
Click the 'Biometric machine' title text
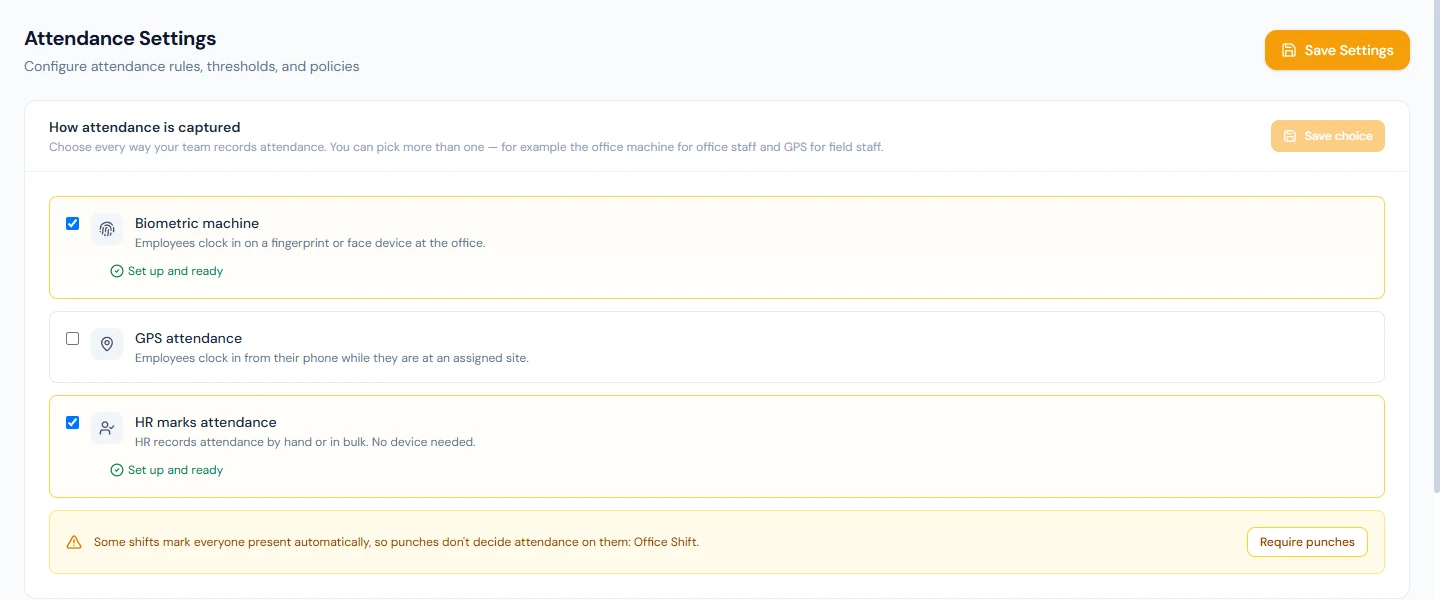[x=197, y=223]
